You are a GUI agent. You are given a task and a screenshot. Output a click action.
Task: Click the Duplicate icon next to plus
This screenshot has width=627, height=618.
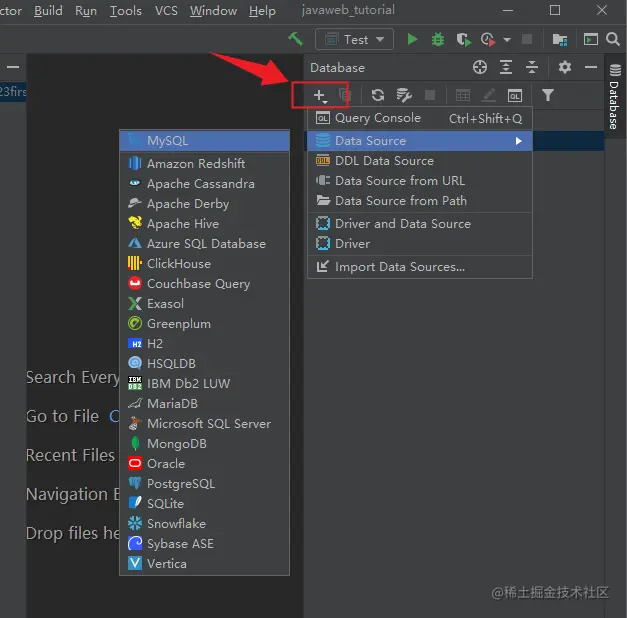point(345,95)
